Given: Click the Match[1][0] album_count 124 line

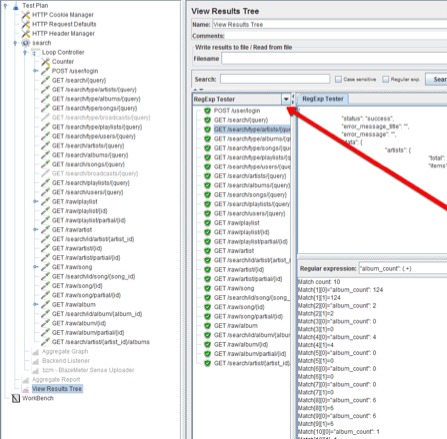Looking at the screenshot, I should click(340, 290).
